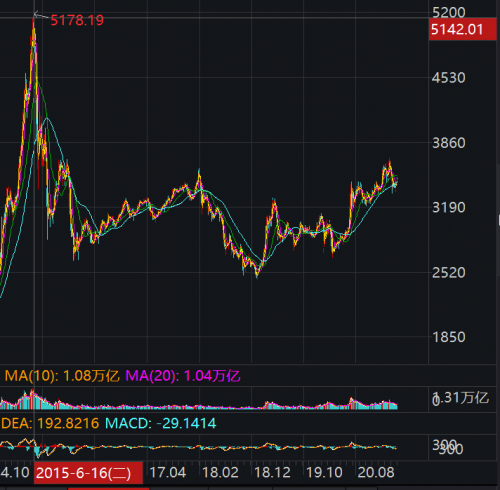The height and width of the screenshot is (490, 500).
Task: Select the MACD: -29.1414 indicator label
Action: click(161, 423)
